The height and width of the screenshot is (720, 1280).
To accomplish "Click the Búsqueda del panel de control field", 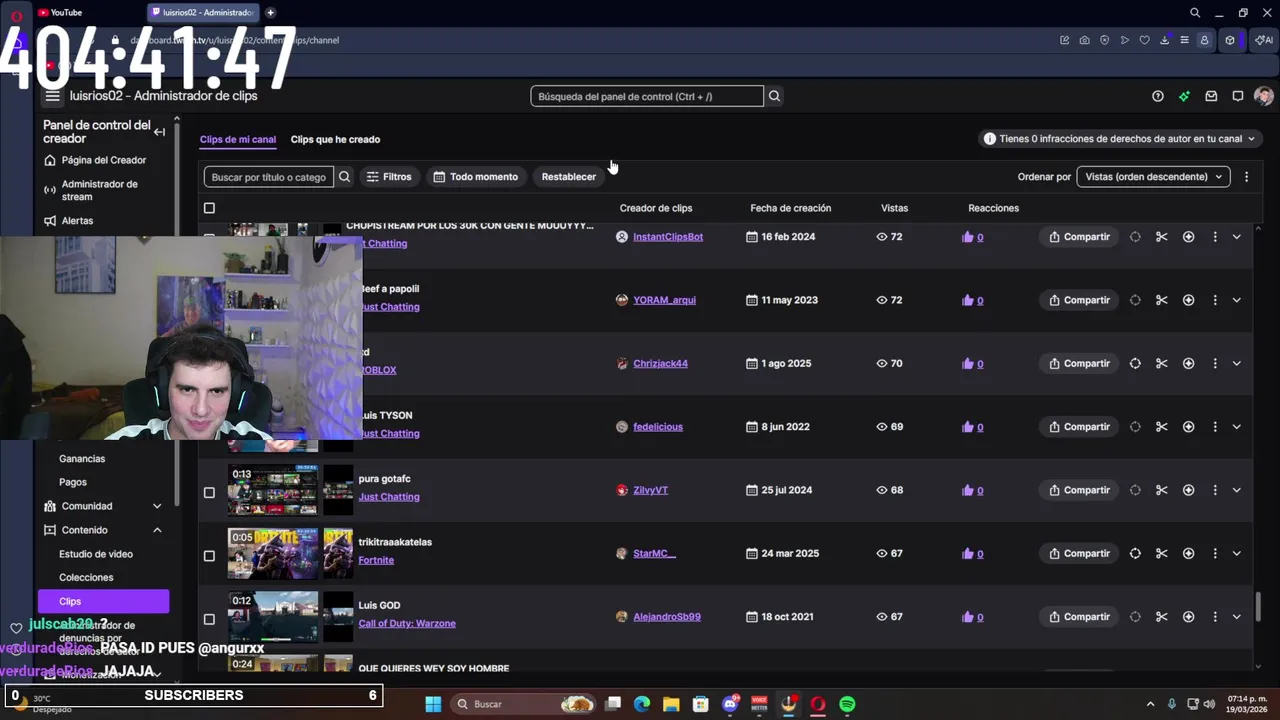I will (x=647, y=96).
